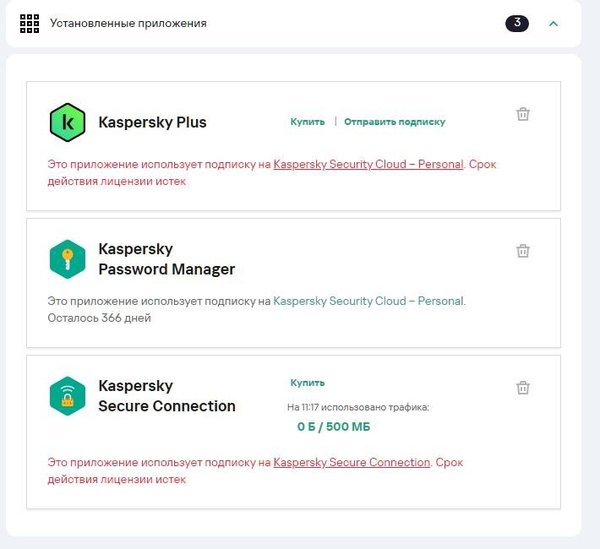Open the underlined Kaspersky Secure Connection link
This screenshot has height=549, width=600.
(x=351, y=463)
